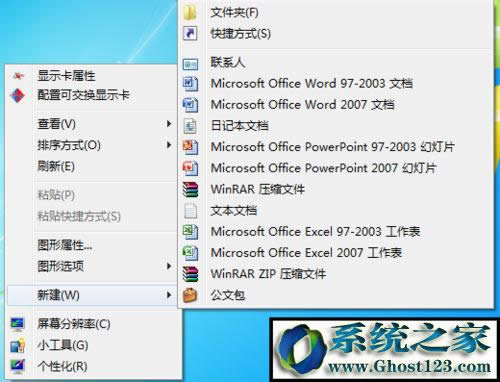This screenshot has width=500, height=382.
Task: Click the blank page icon beside 文本文档
Action: 190,211
